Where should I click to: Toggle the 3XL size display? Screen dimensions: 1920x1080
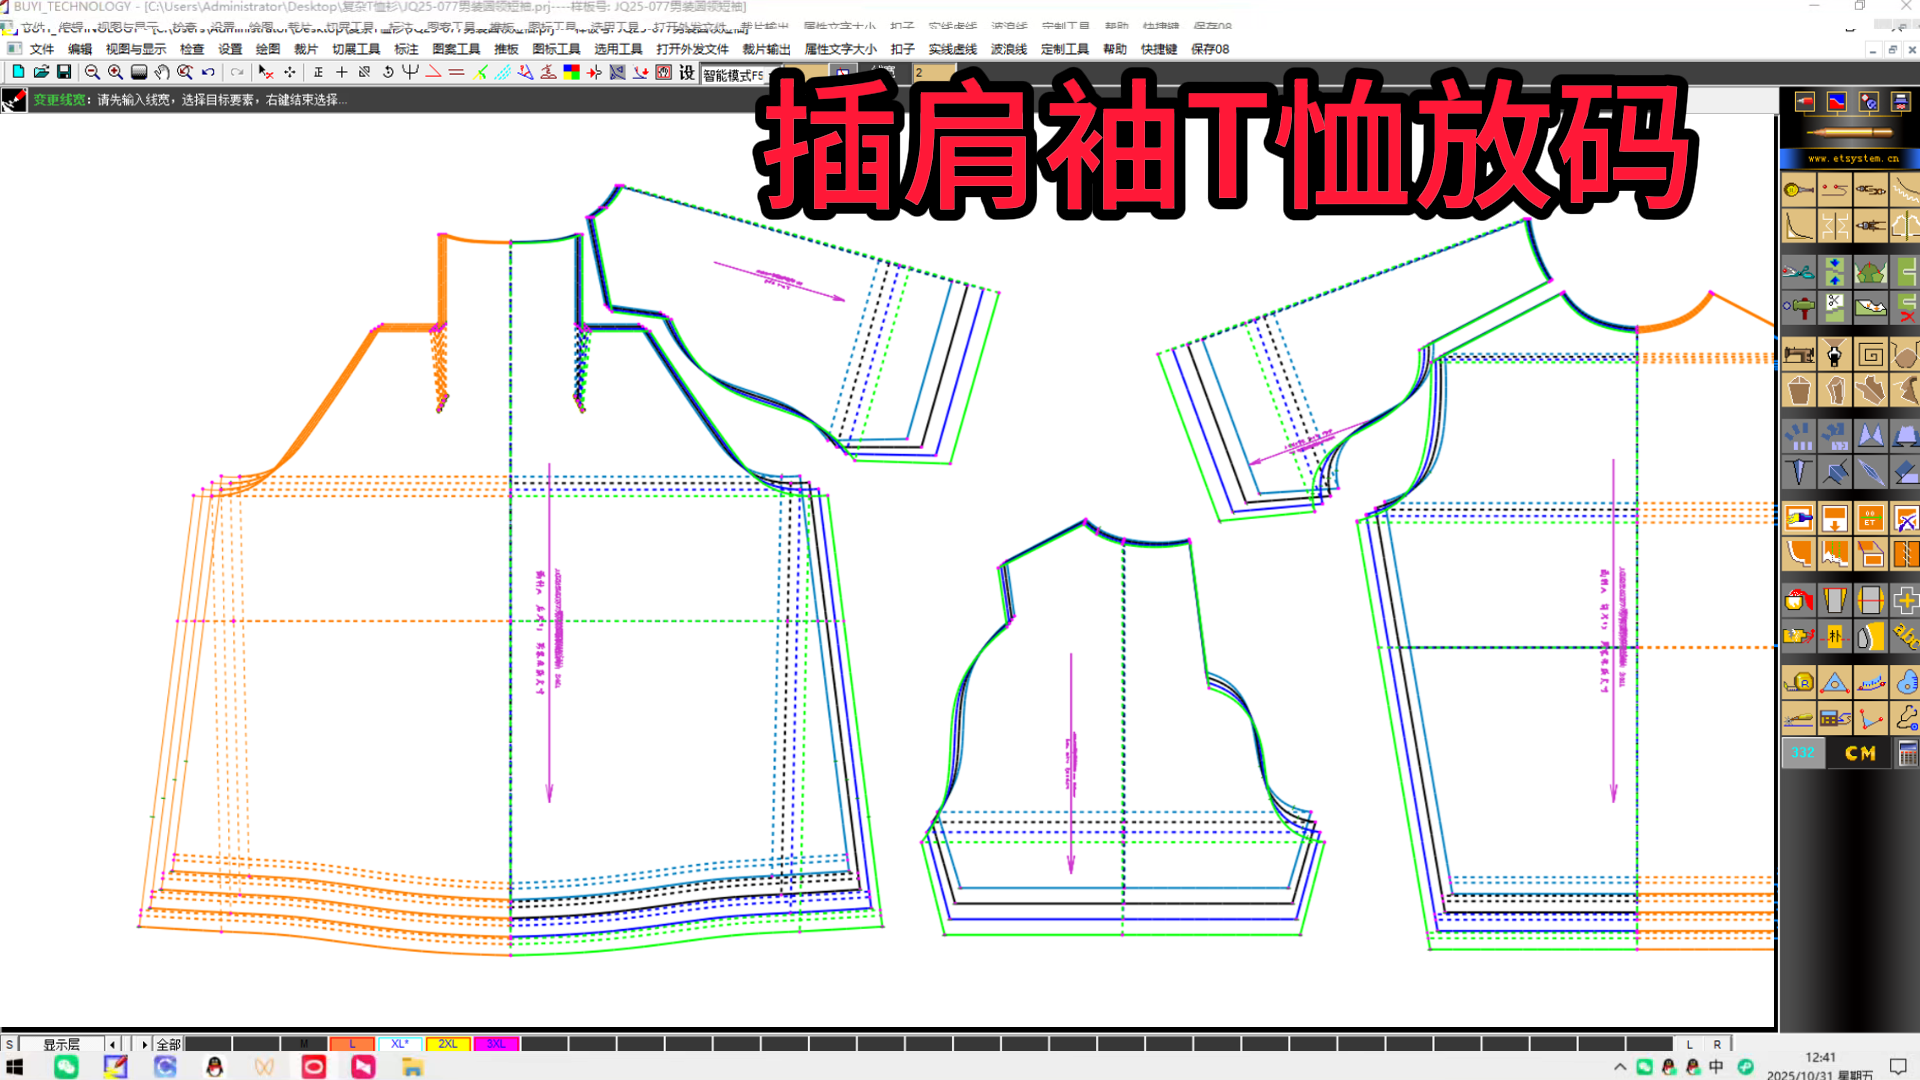coord(495,1043)
